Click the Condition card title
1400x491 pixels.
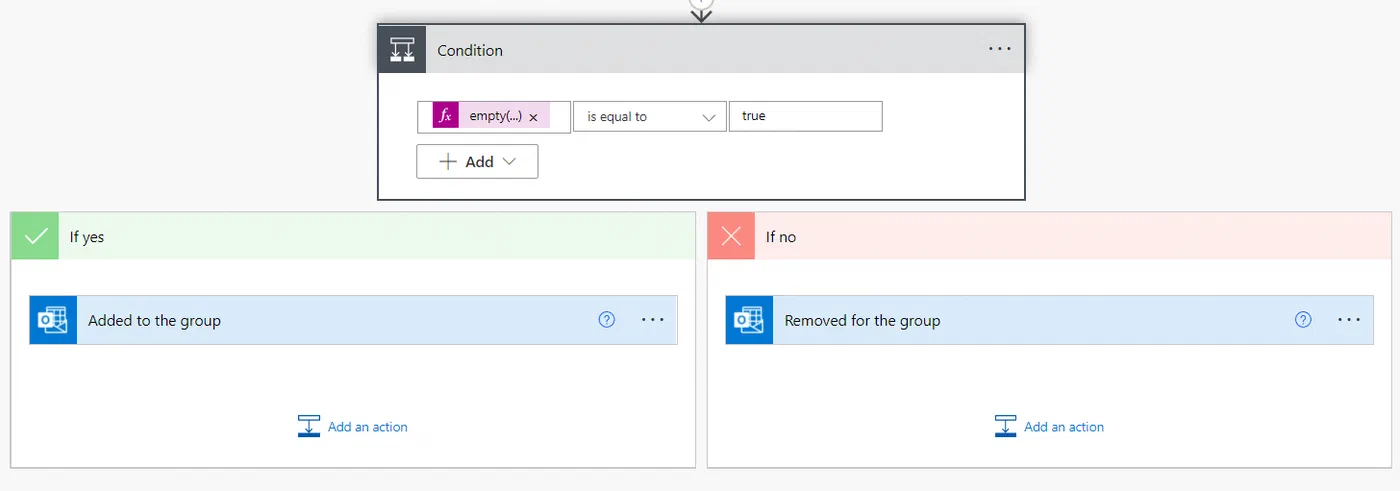click(x=470, y=50)
